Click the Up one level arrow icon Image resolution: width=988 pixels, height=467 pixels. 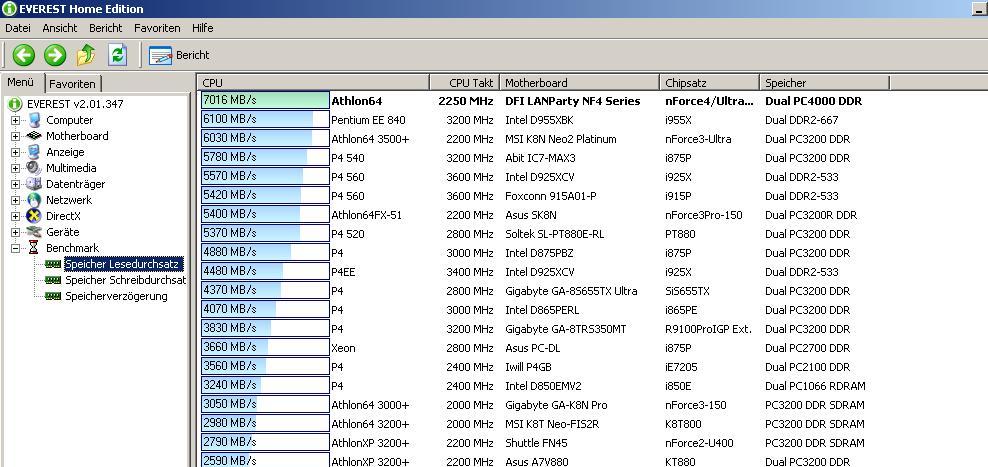pos(86,55)
